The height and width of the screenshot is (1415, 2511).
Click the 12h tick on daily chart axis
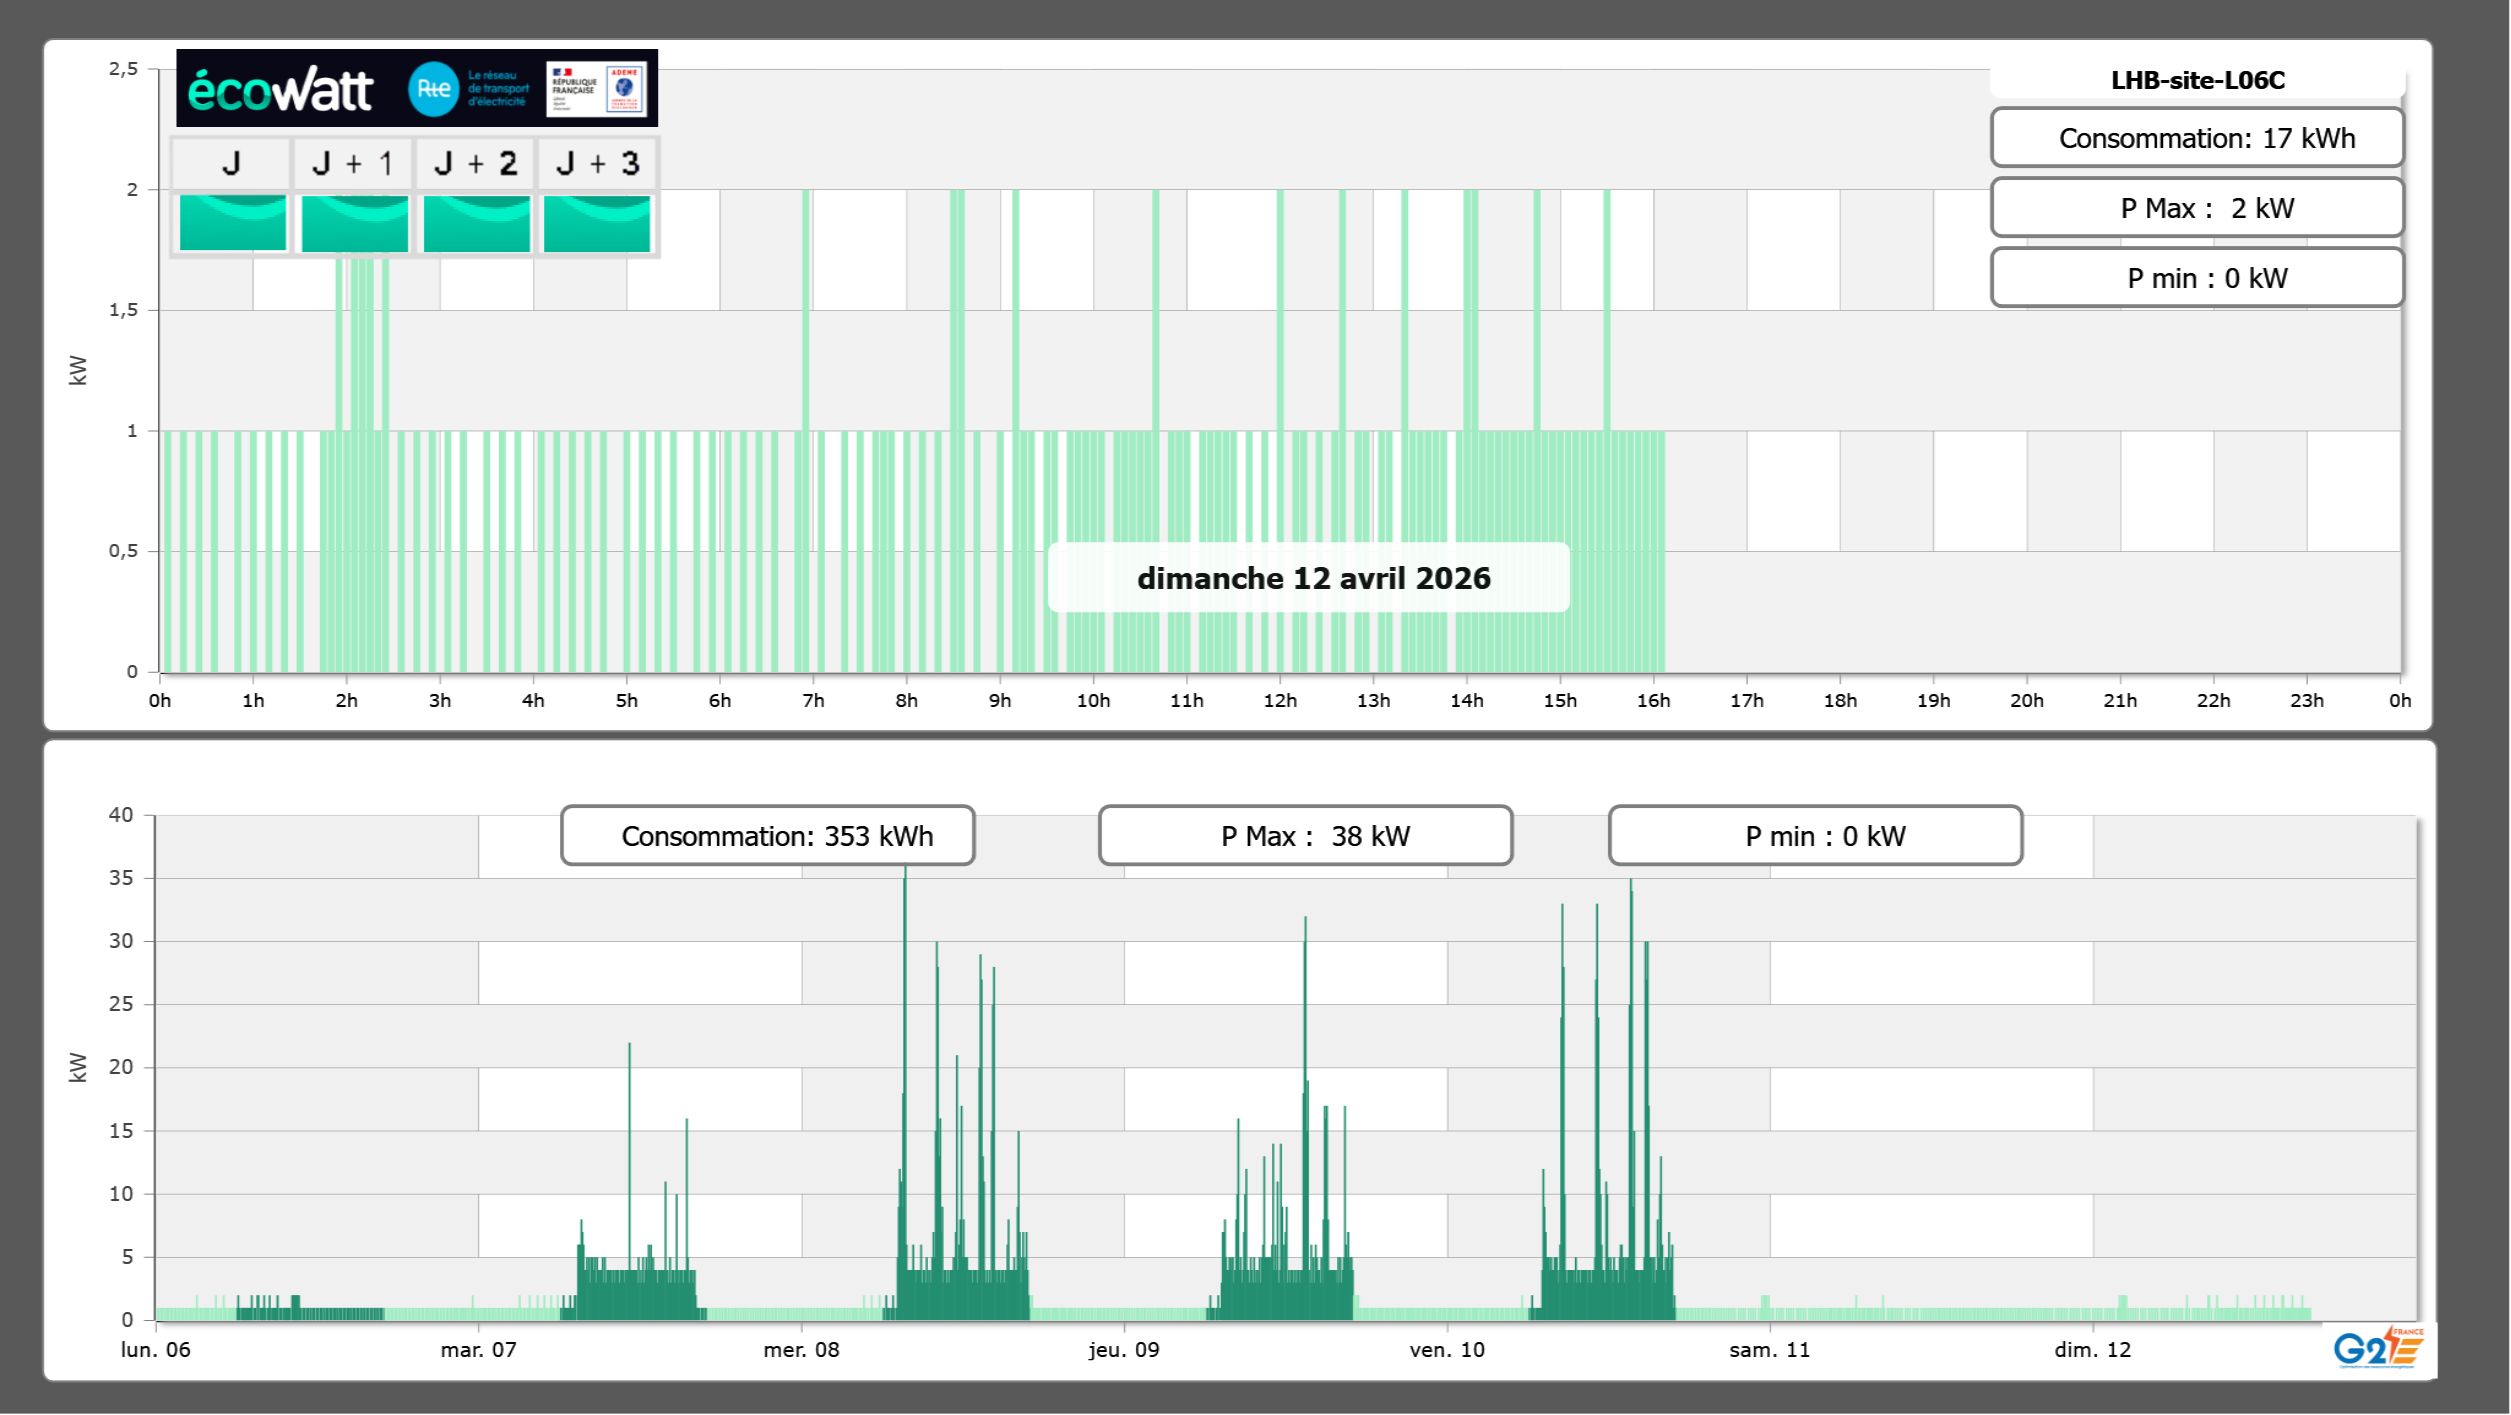tap(1280, 700)
